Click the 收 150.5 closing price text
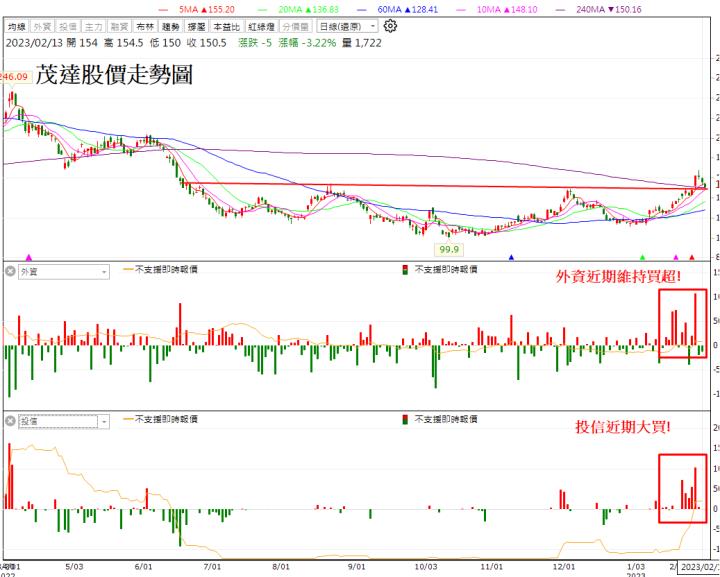Viewport: 720px width, 577px height. point(207,43)
